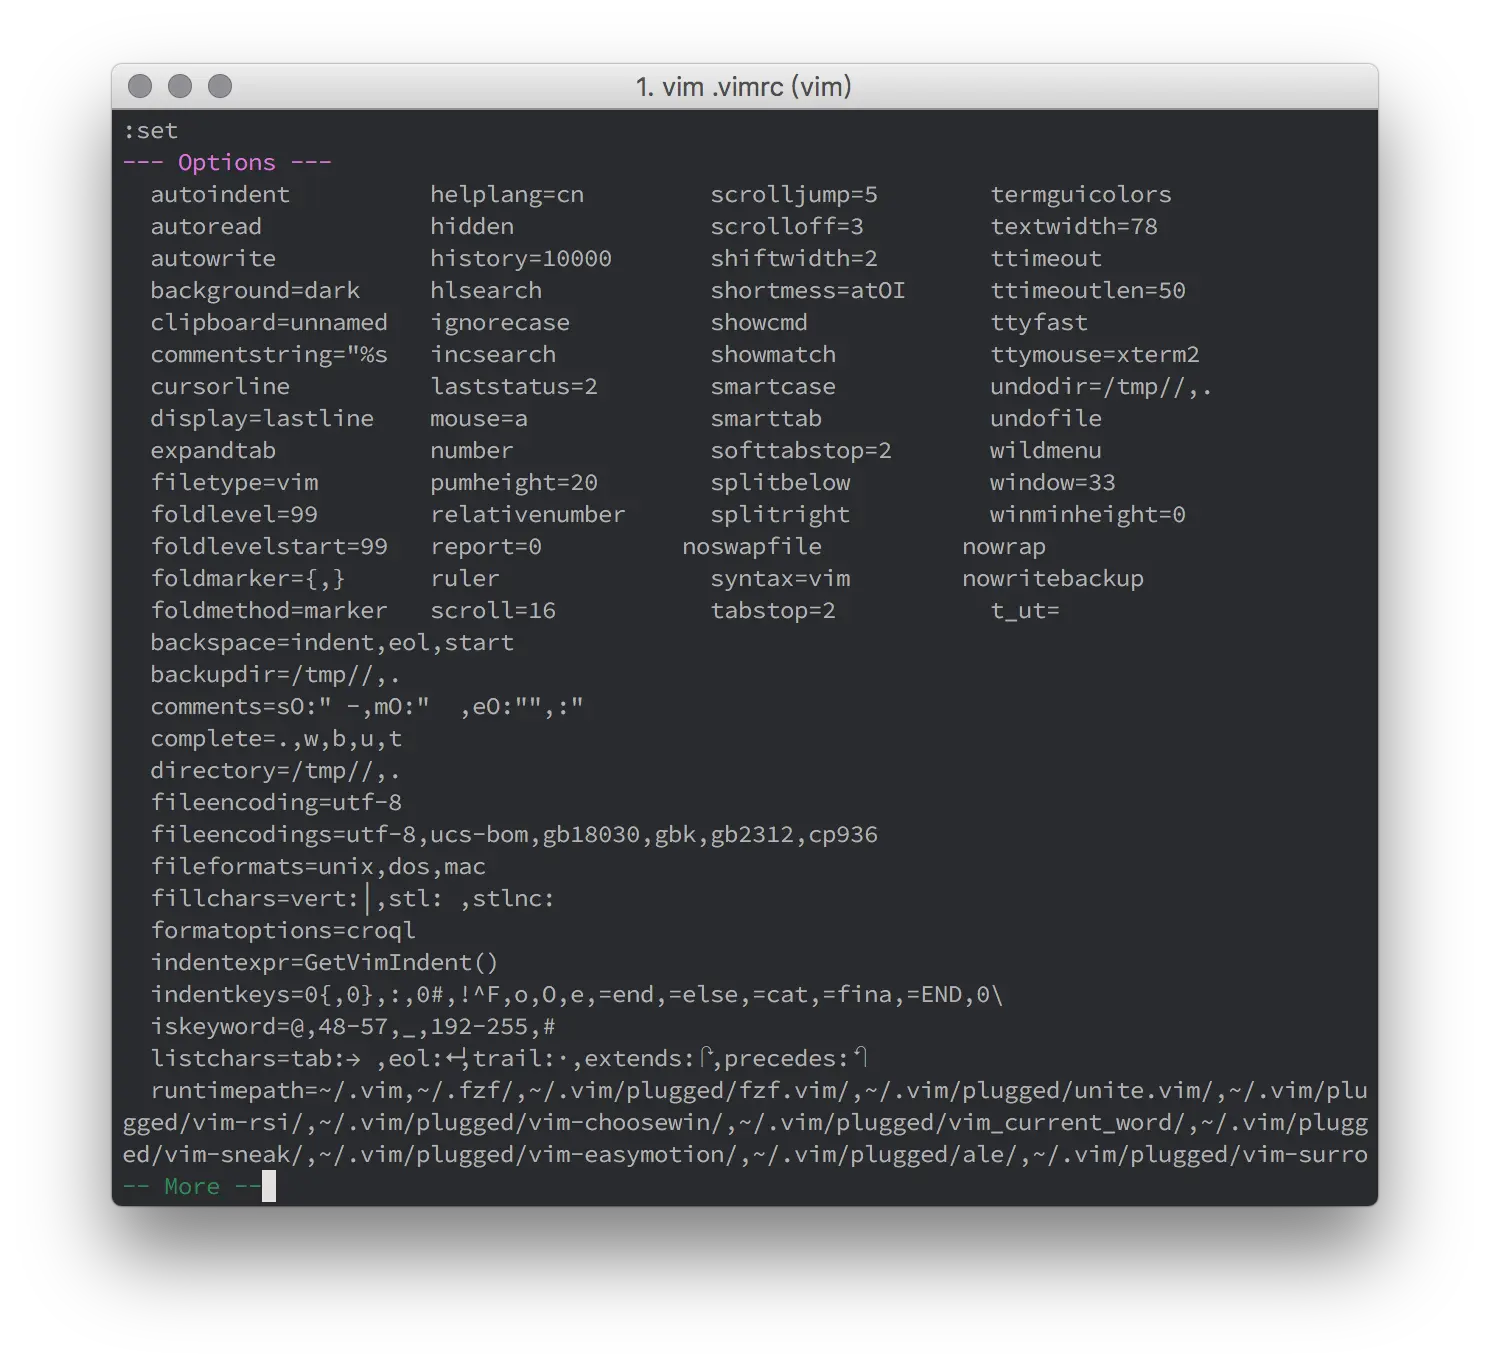
Task: Click the 'commentstring="%s' option
Action: tap(269, 355)
